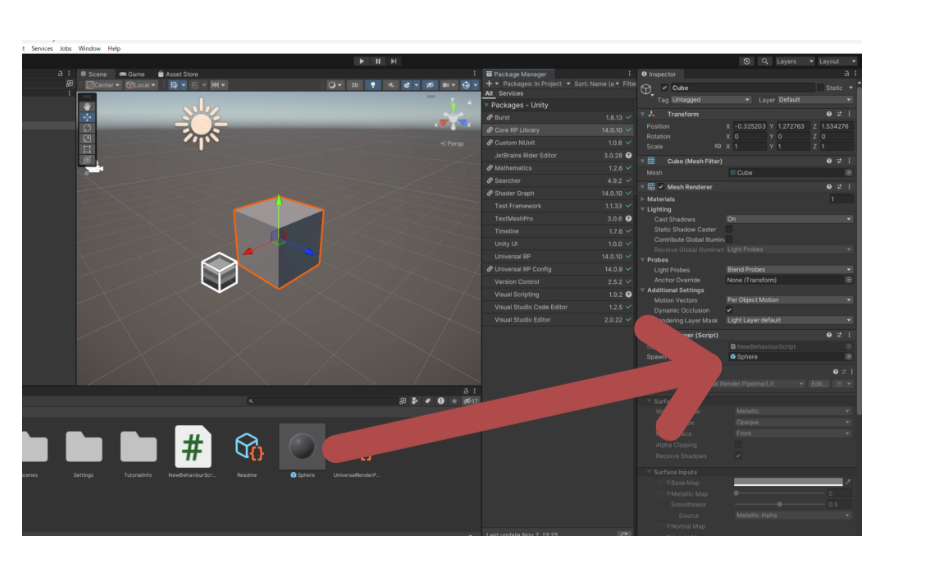Screen dimensions: 926x561
Task: Open Center pivot mode dropdown
Action: (103, 85)
